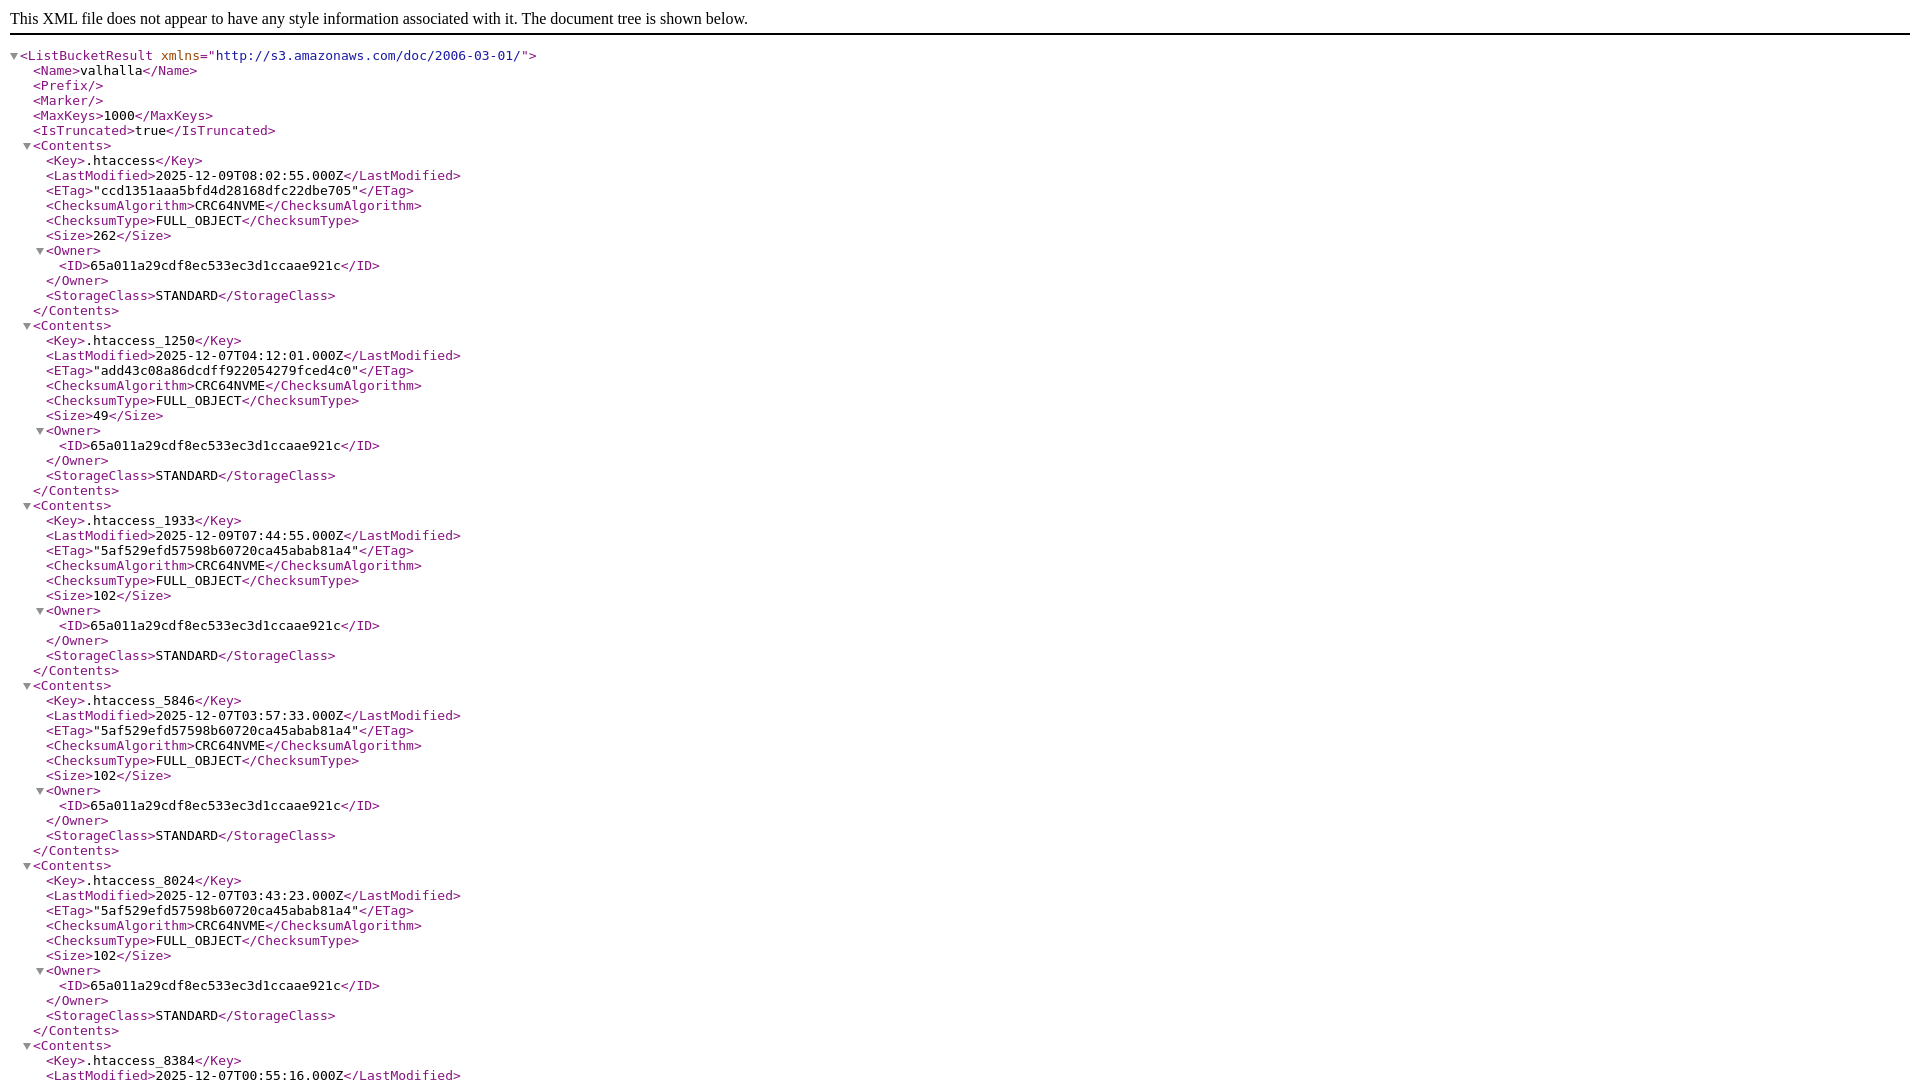Viewport: 1920px width, 1080px height.
Task: Collapse the Contents node for .htaccess_8384
Action: point(27,1046)
